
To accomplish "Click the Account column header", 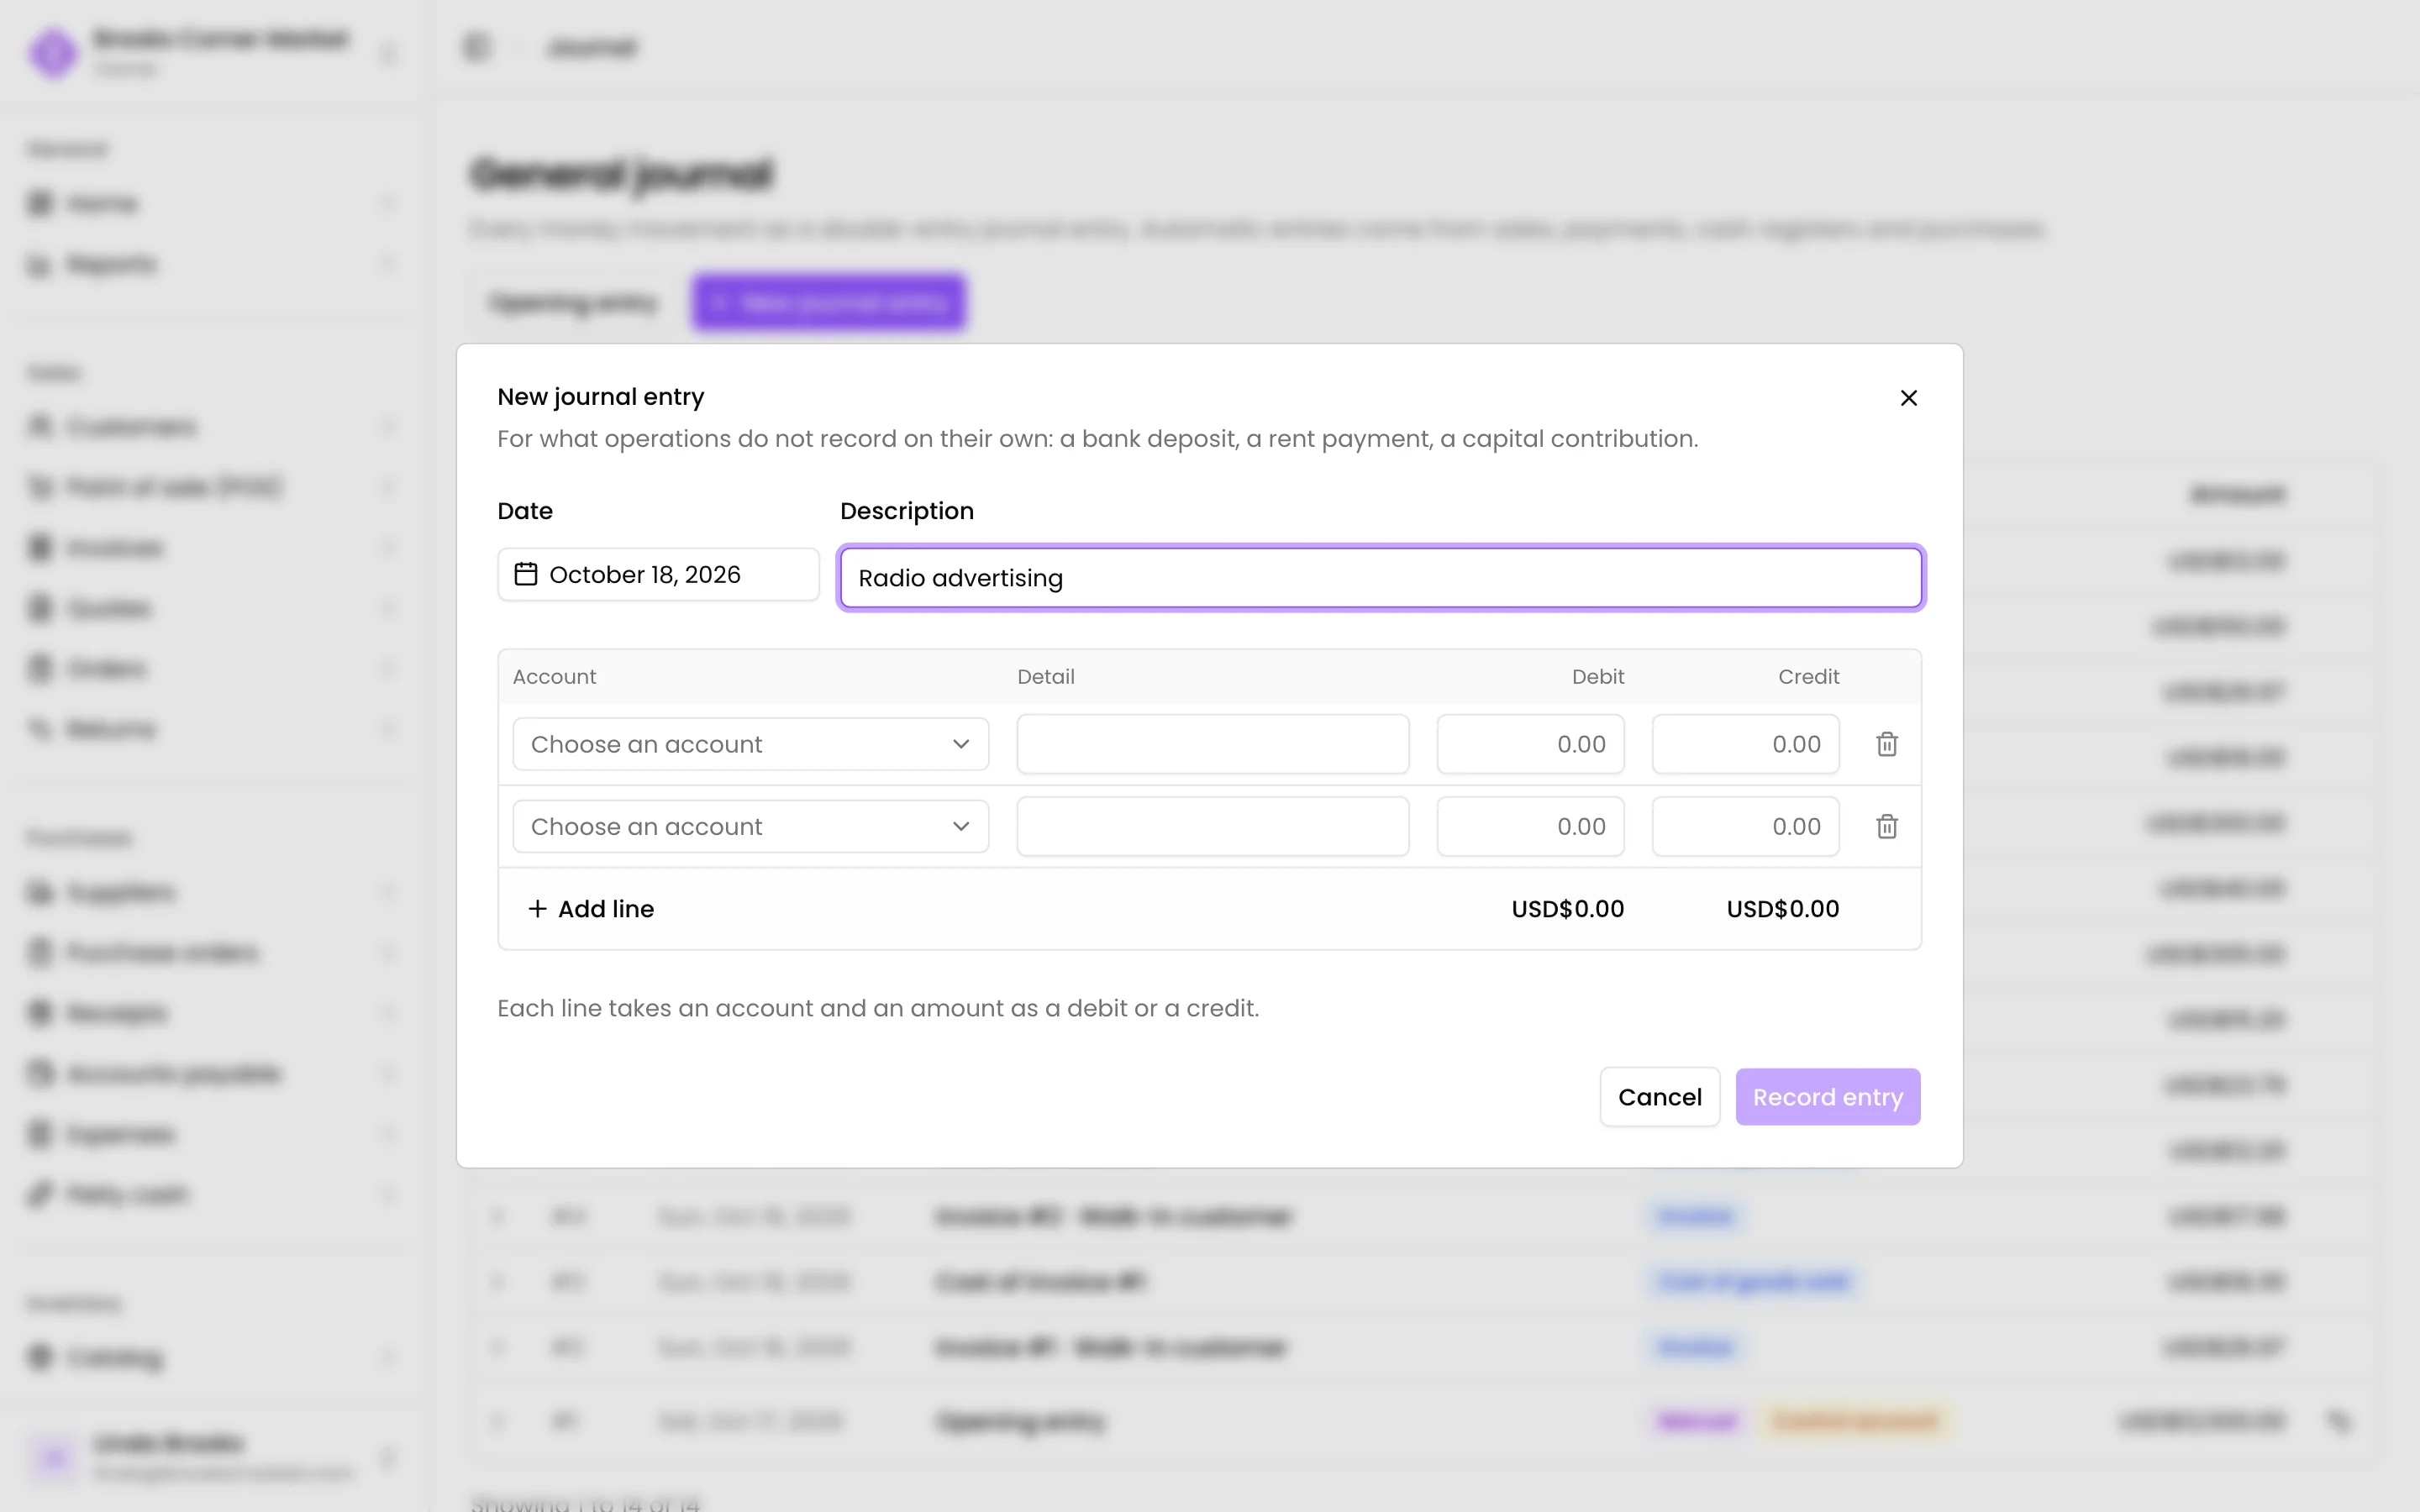I will pos(554,677).
